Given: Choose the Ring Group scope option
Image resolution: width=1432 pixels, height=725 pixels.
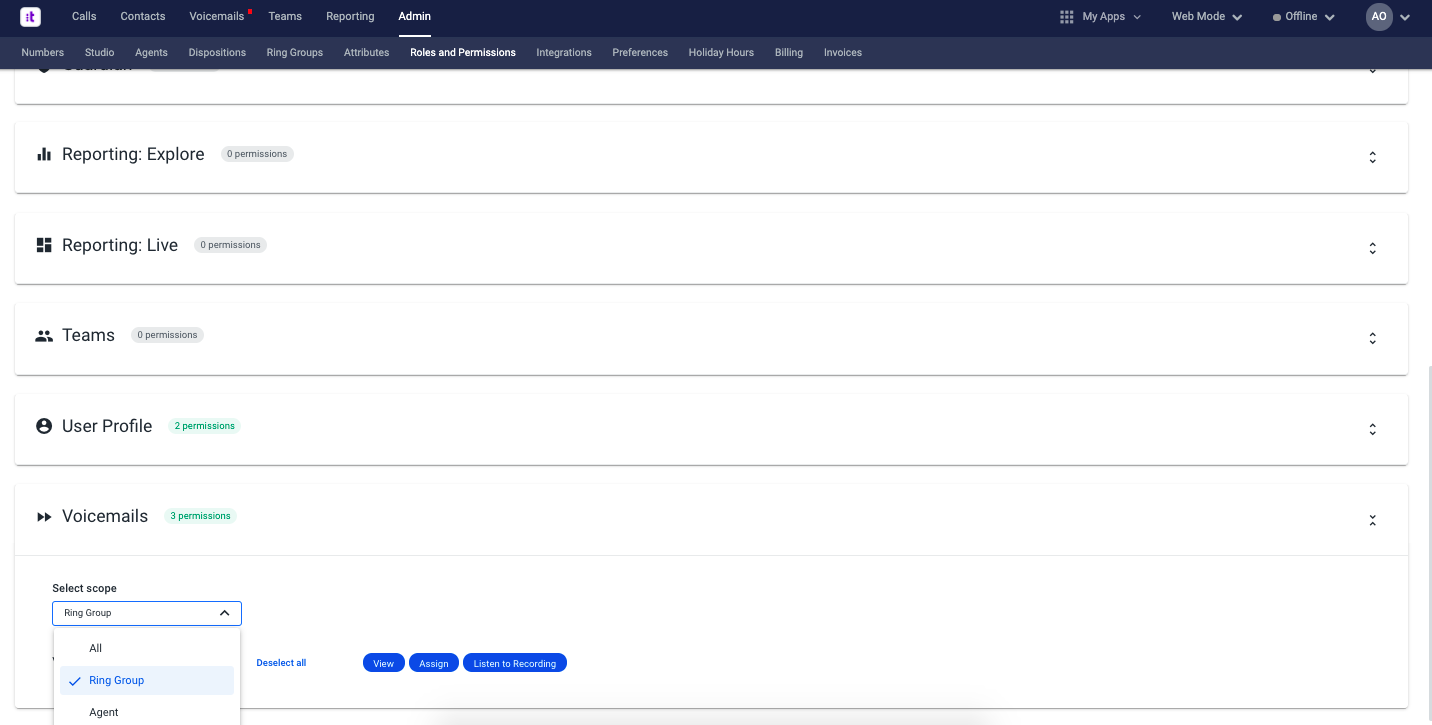Looking at the screenshot, I should click(147, 680).
